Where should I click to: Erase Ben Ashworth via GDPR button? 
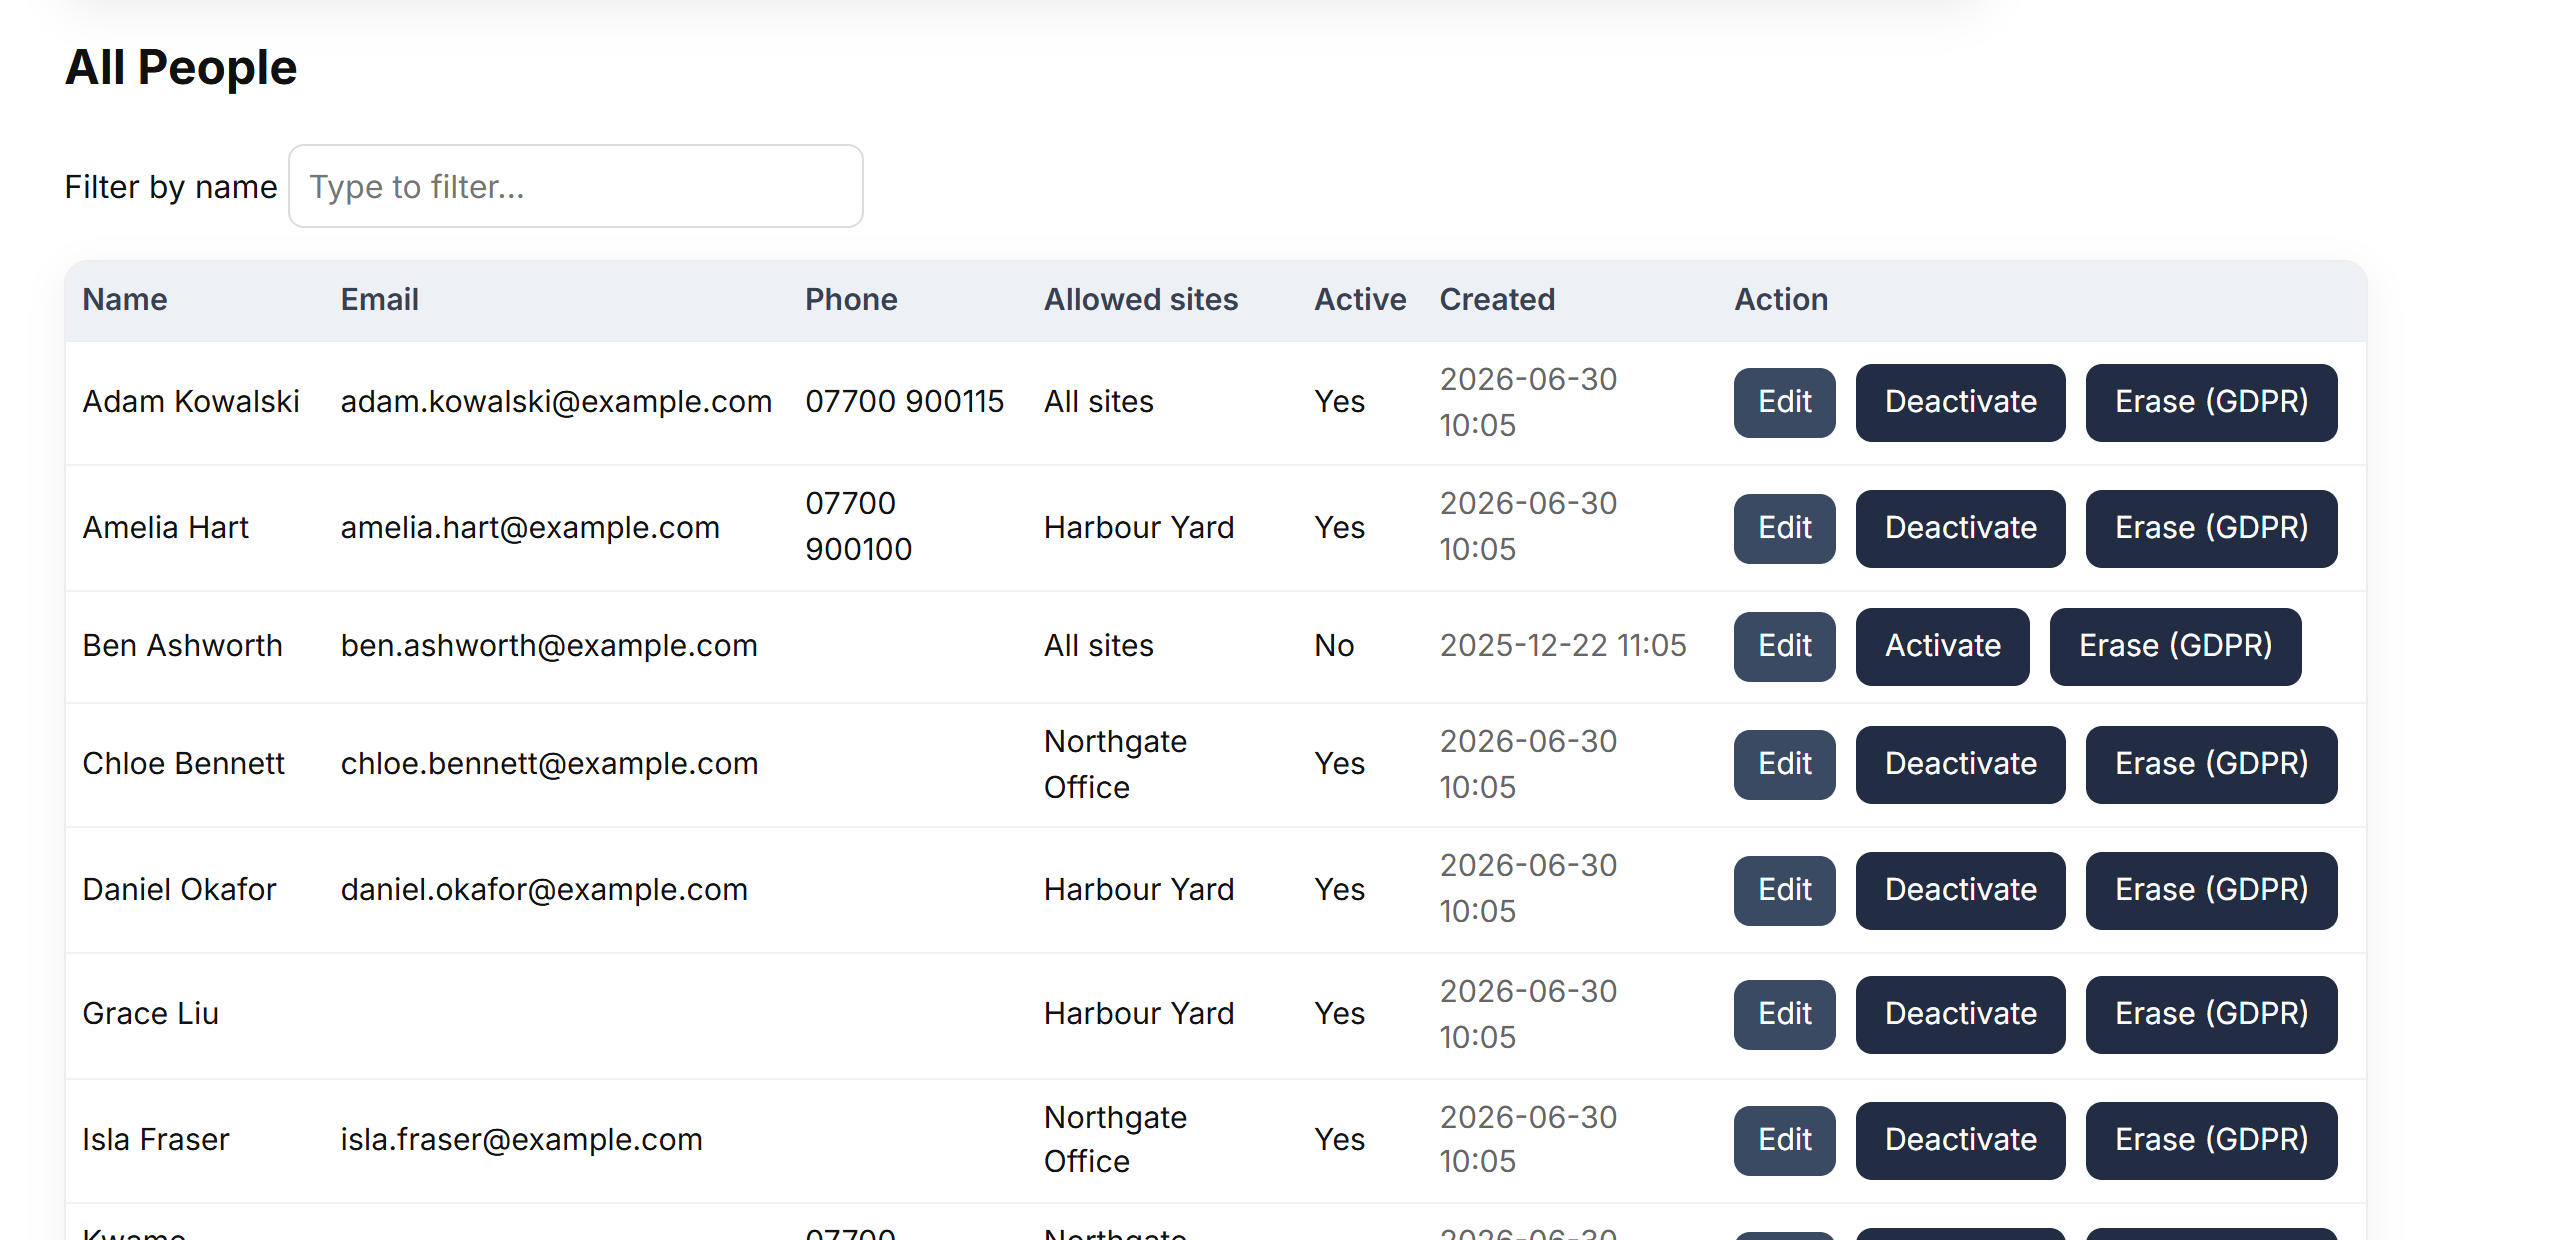click(2176, 646)
